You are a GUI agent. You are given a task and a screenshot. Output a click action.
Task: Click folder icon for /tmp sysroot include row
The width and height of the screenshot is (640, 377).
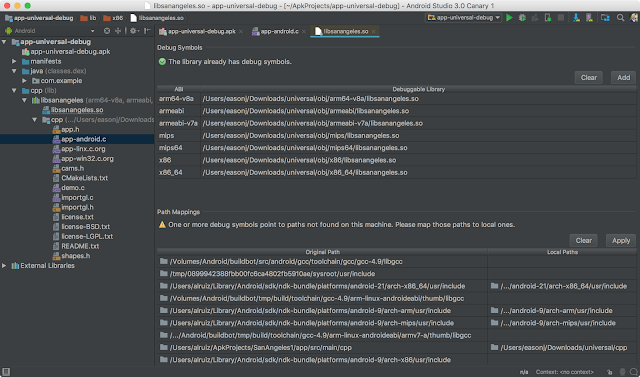click(164, 273)
